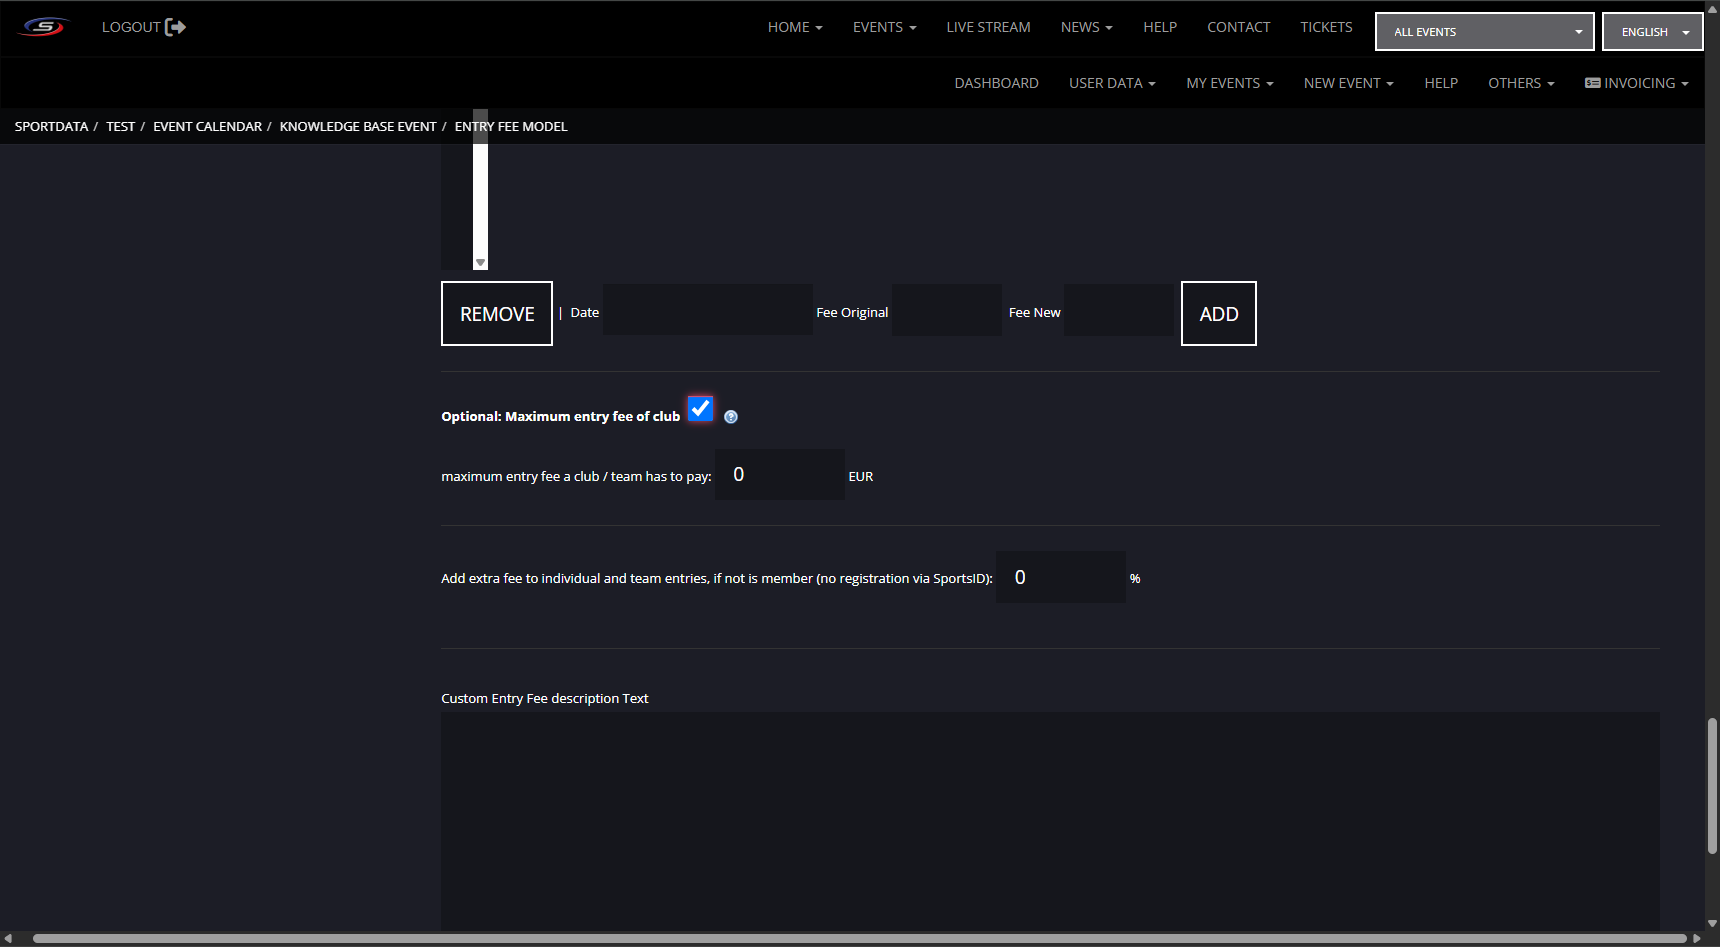The height and width of the screenshot is (947, 1720).
Task: Click the maximum entry fee EUR field
Action: (x=780, y=475)
